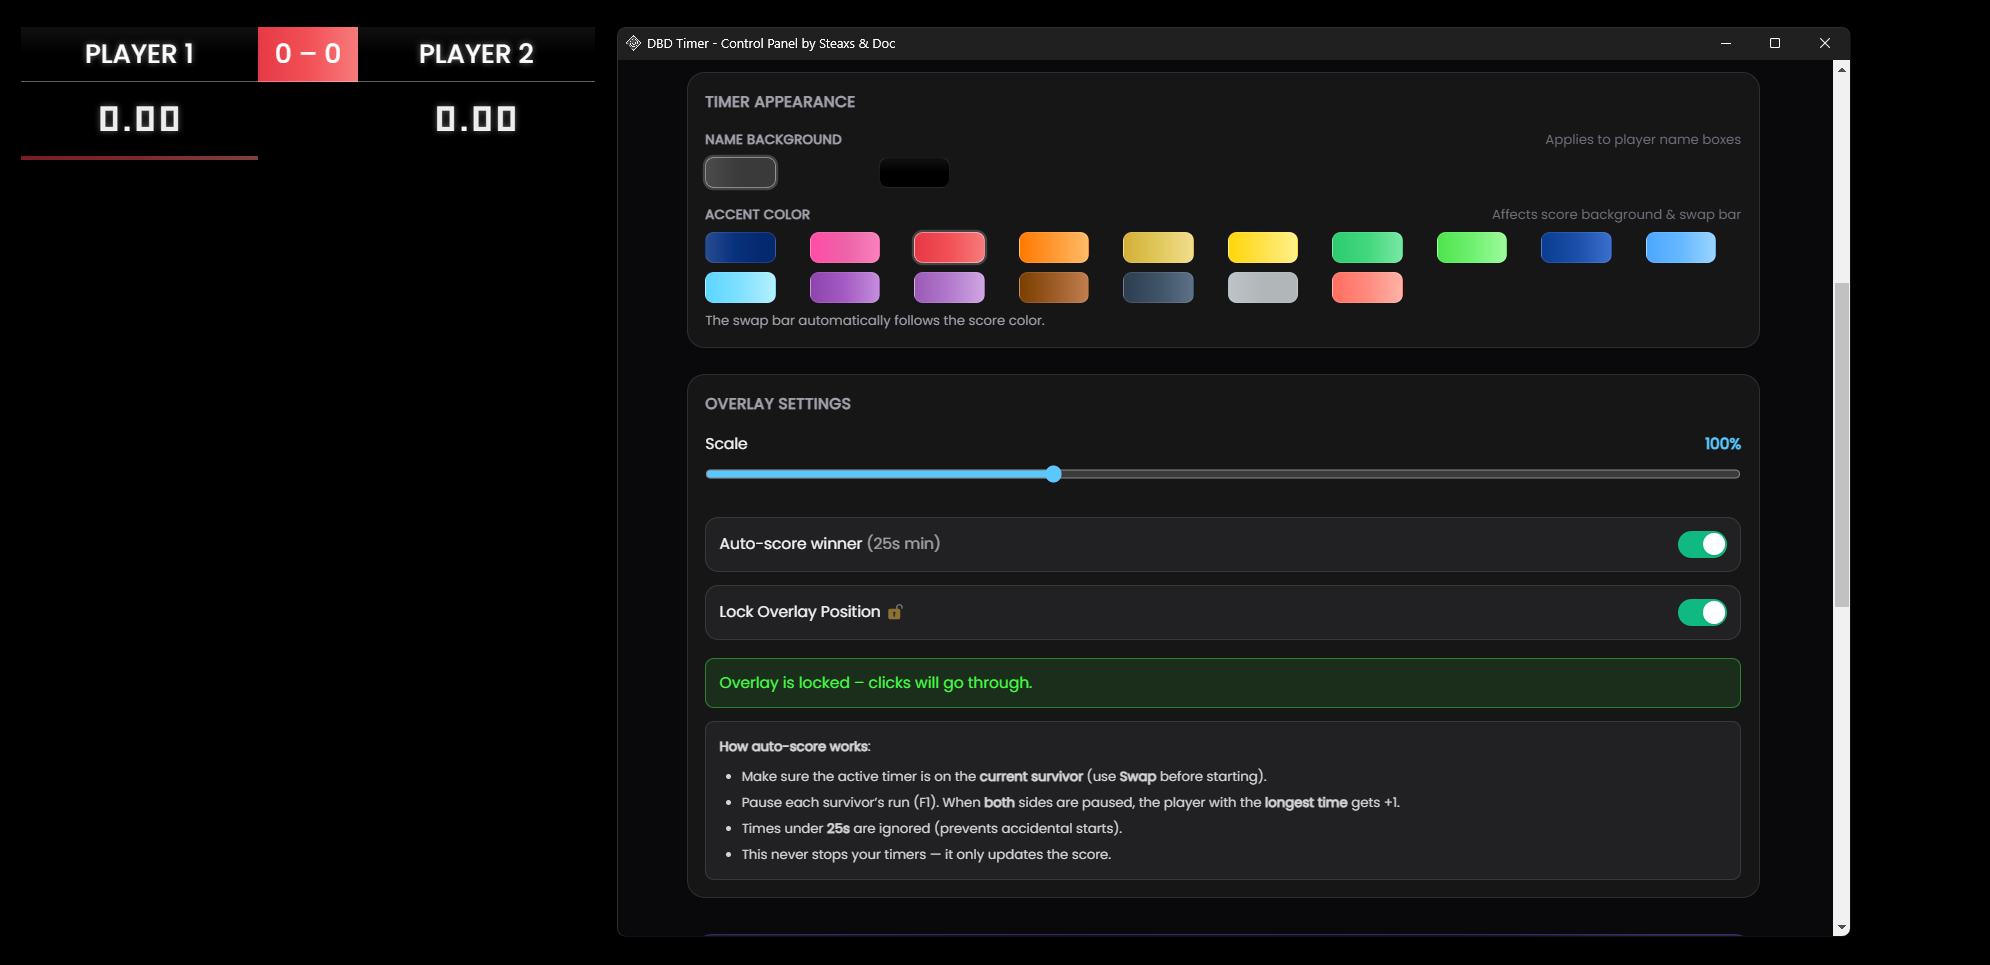Select the brown accent color swatch
This screenshot has width=1990, height=965.
1053,288
